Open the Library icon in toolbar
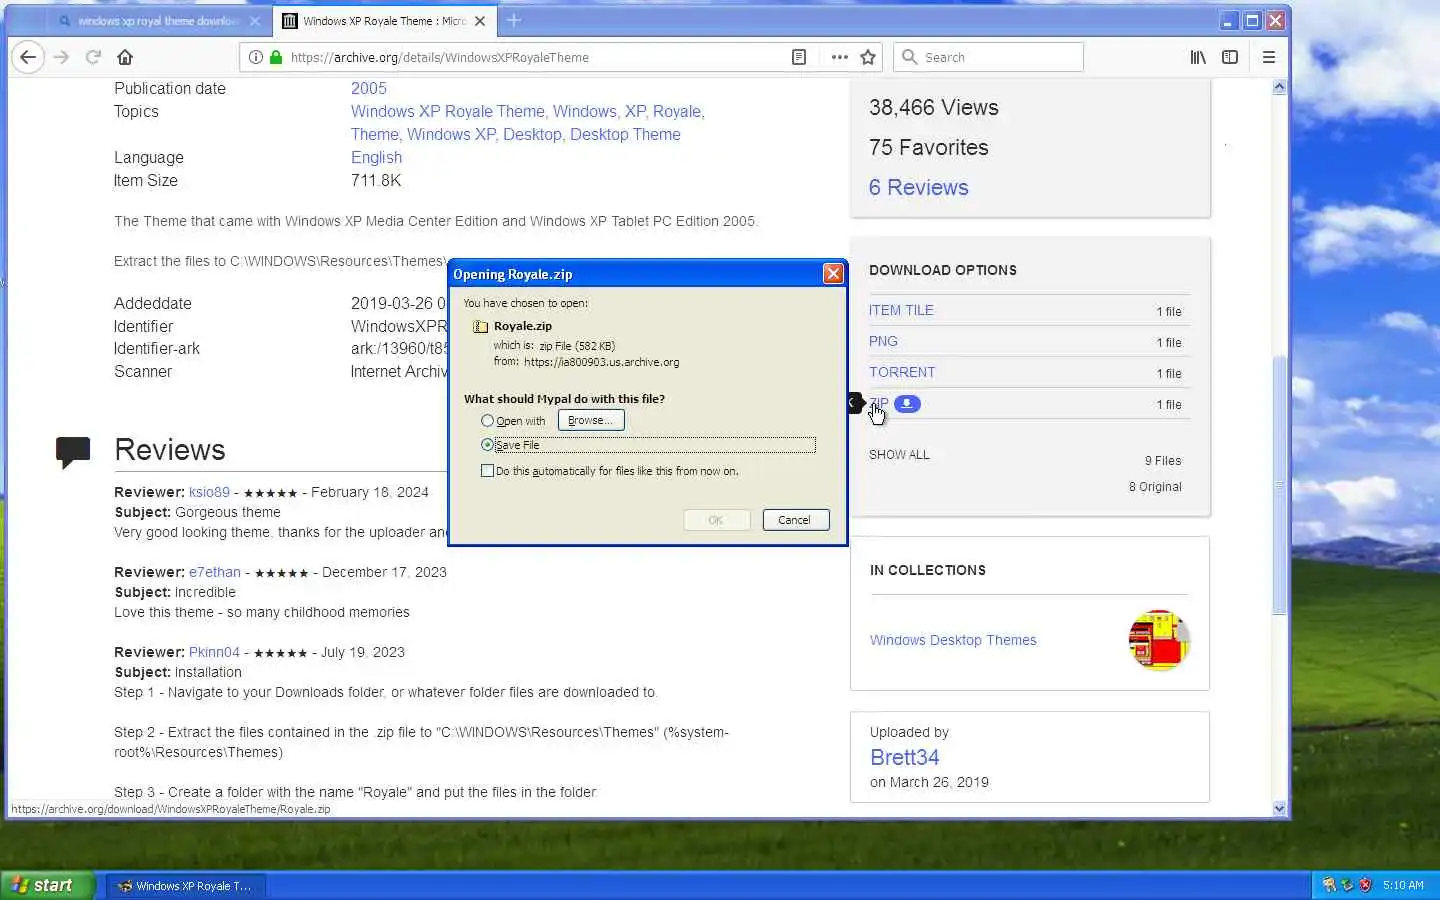 click(x=1198, y=57)
